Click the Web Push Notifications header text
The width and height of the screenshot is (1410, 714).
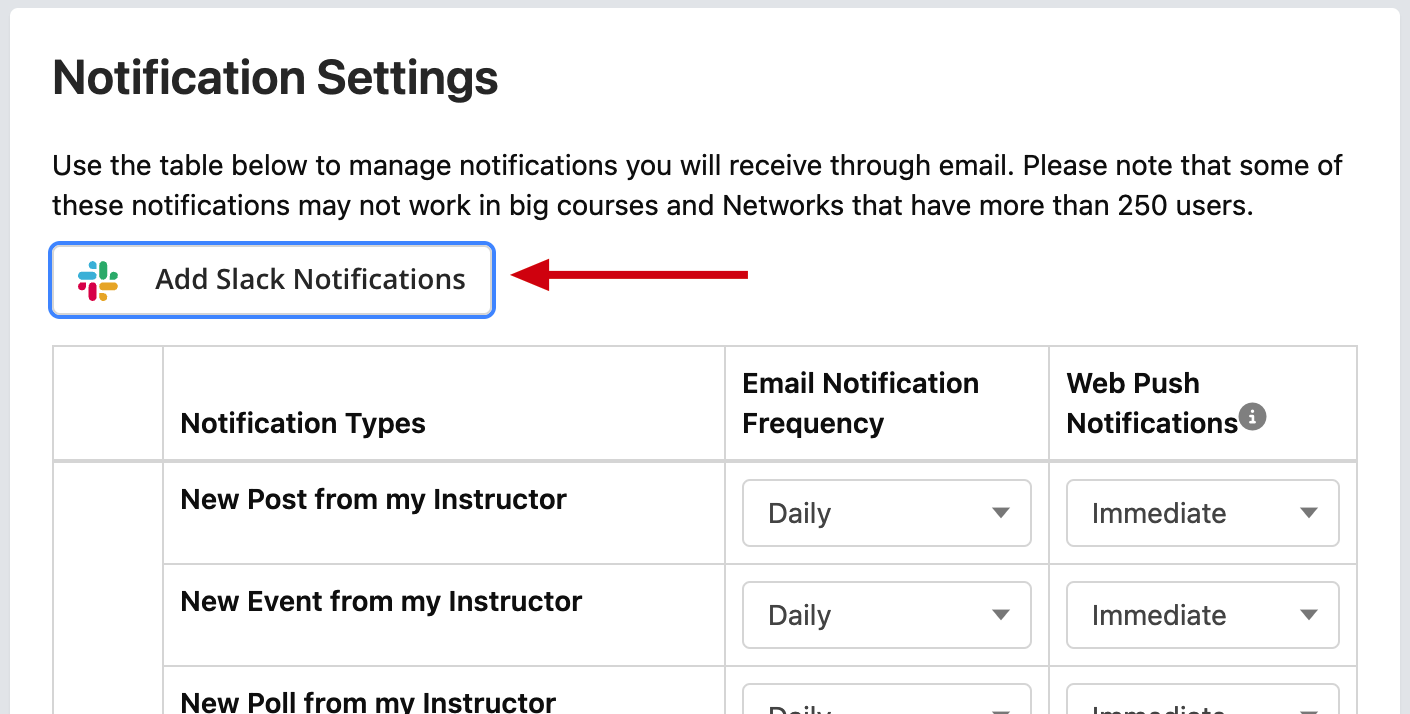(x=1152, y=403)
